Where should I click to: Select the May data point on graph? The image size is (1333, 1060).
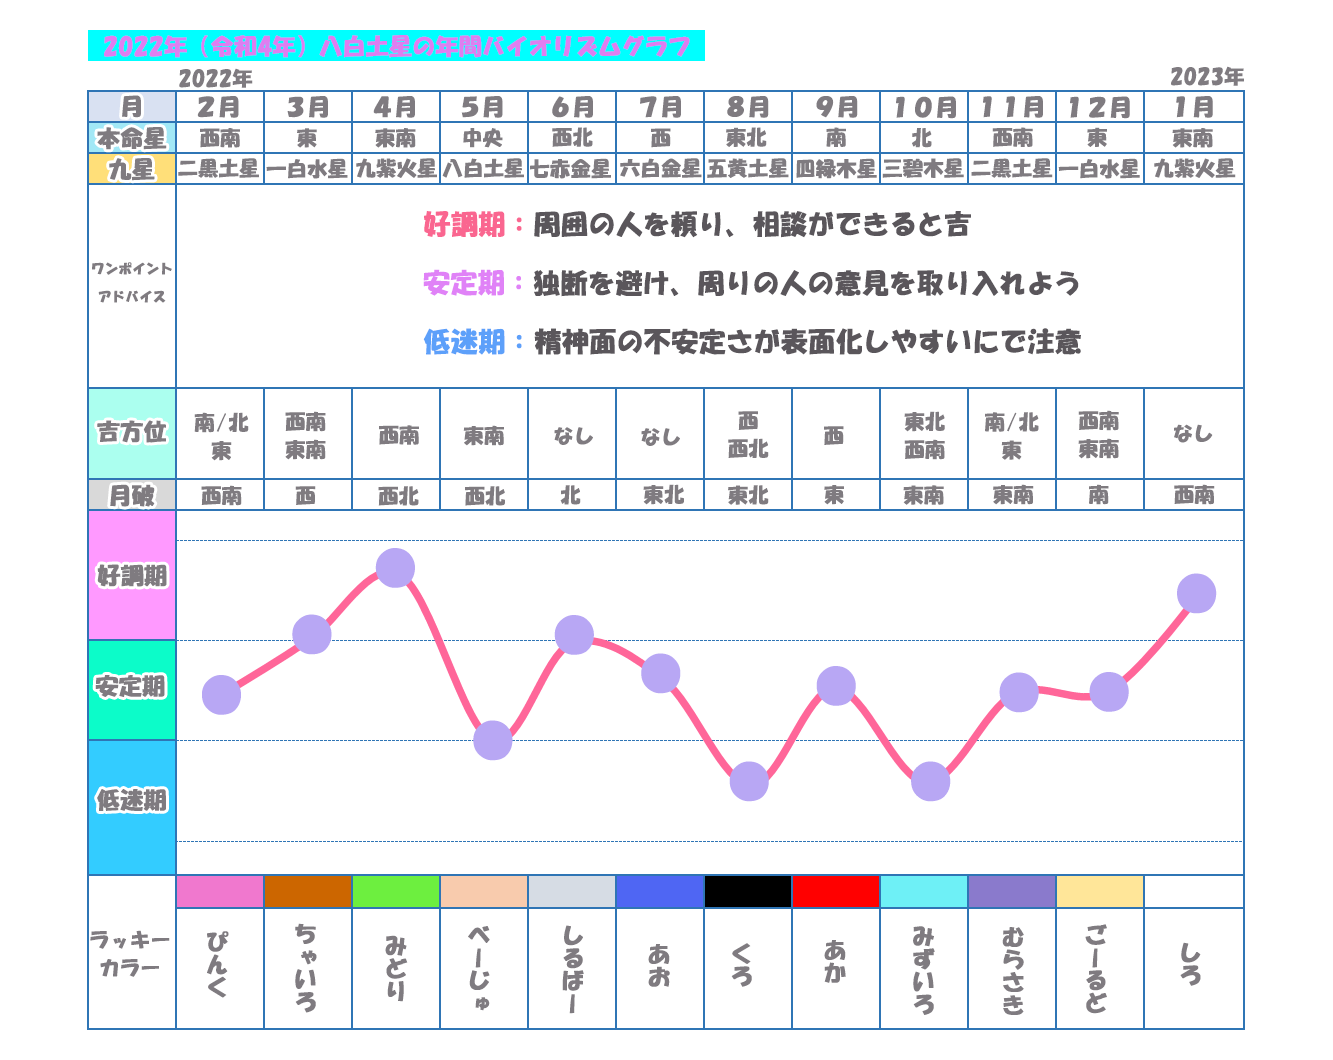tap(492, 741)
